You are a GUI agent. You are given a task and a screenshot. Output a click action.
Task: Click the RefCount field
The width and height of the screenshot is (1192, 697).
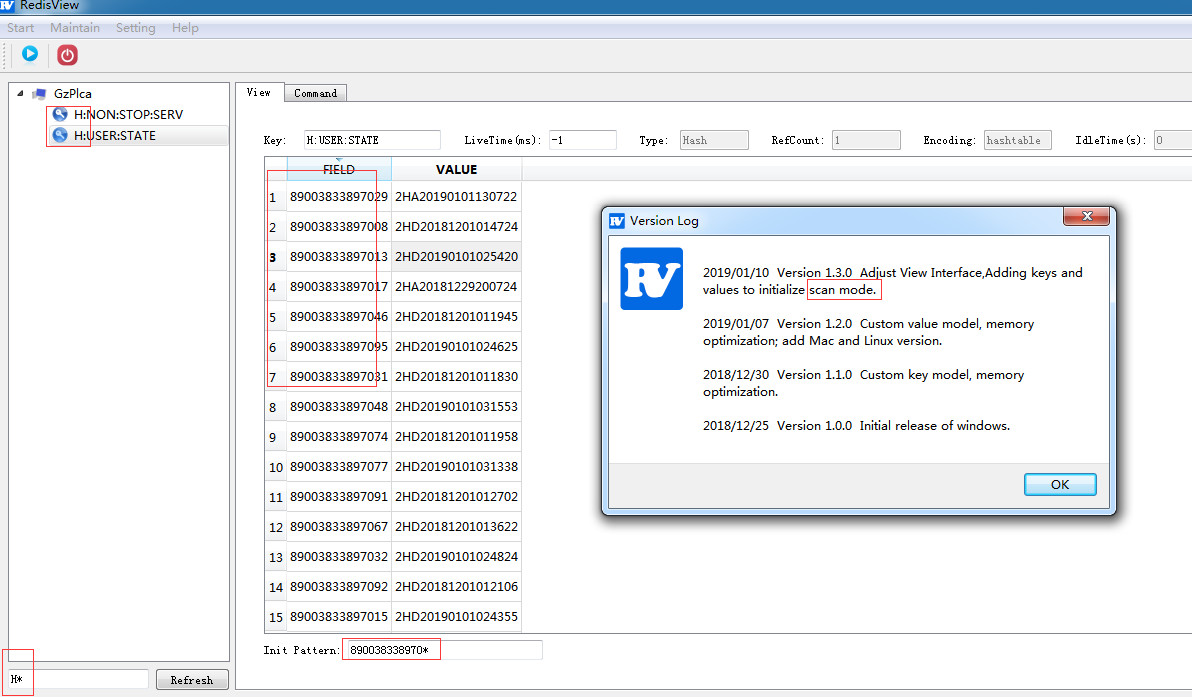pos(866,140)
